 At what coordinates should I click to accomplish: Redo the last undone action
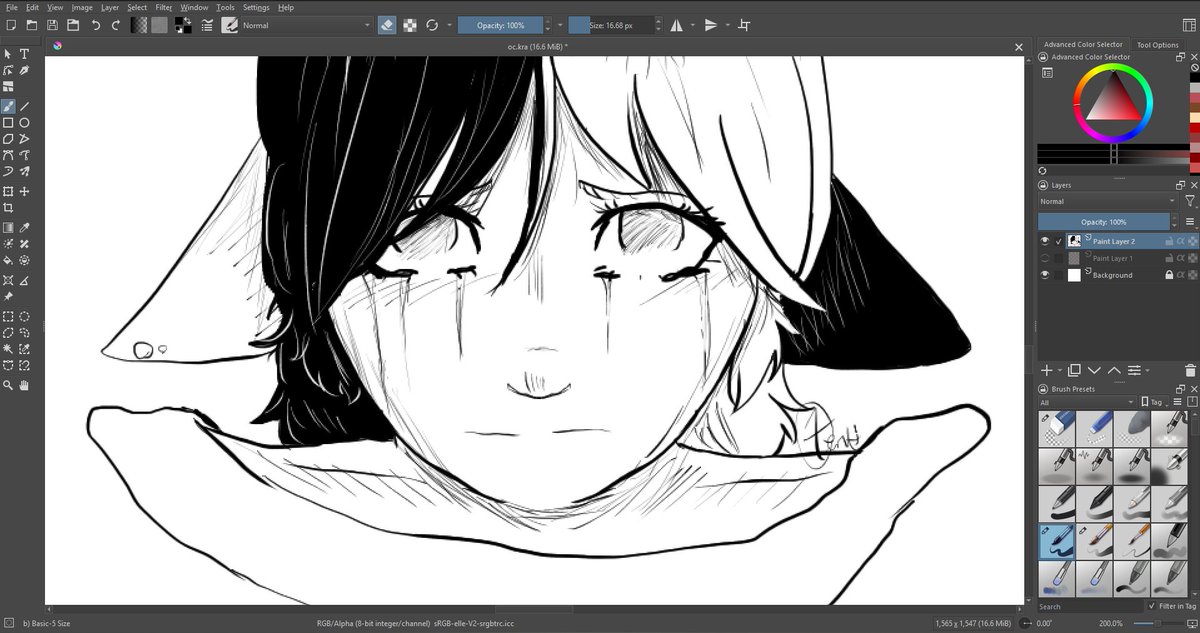[117, 25]
